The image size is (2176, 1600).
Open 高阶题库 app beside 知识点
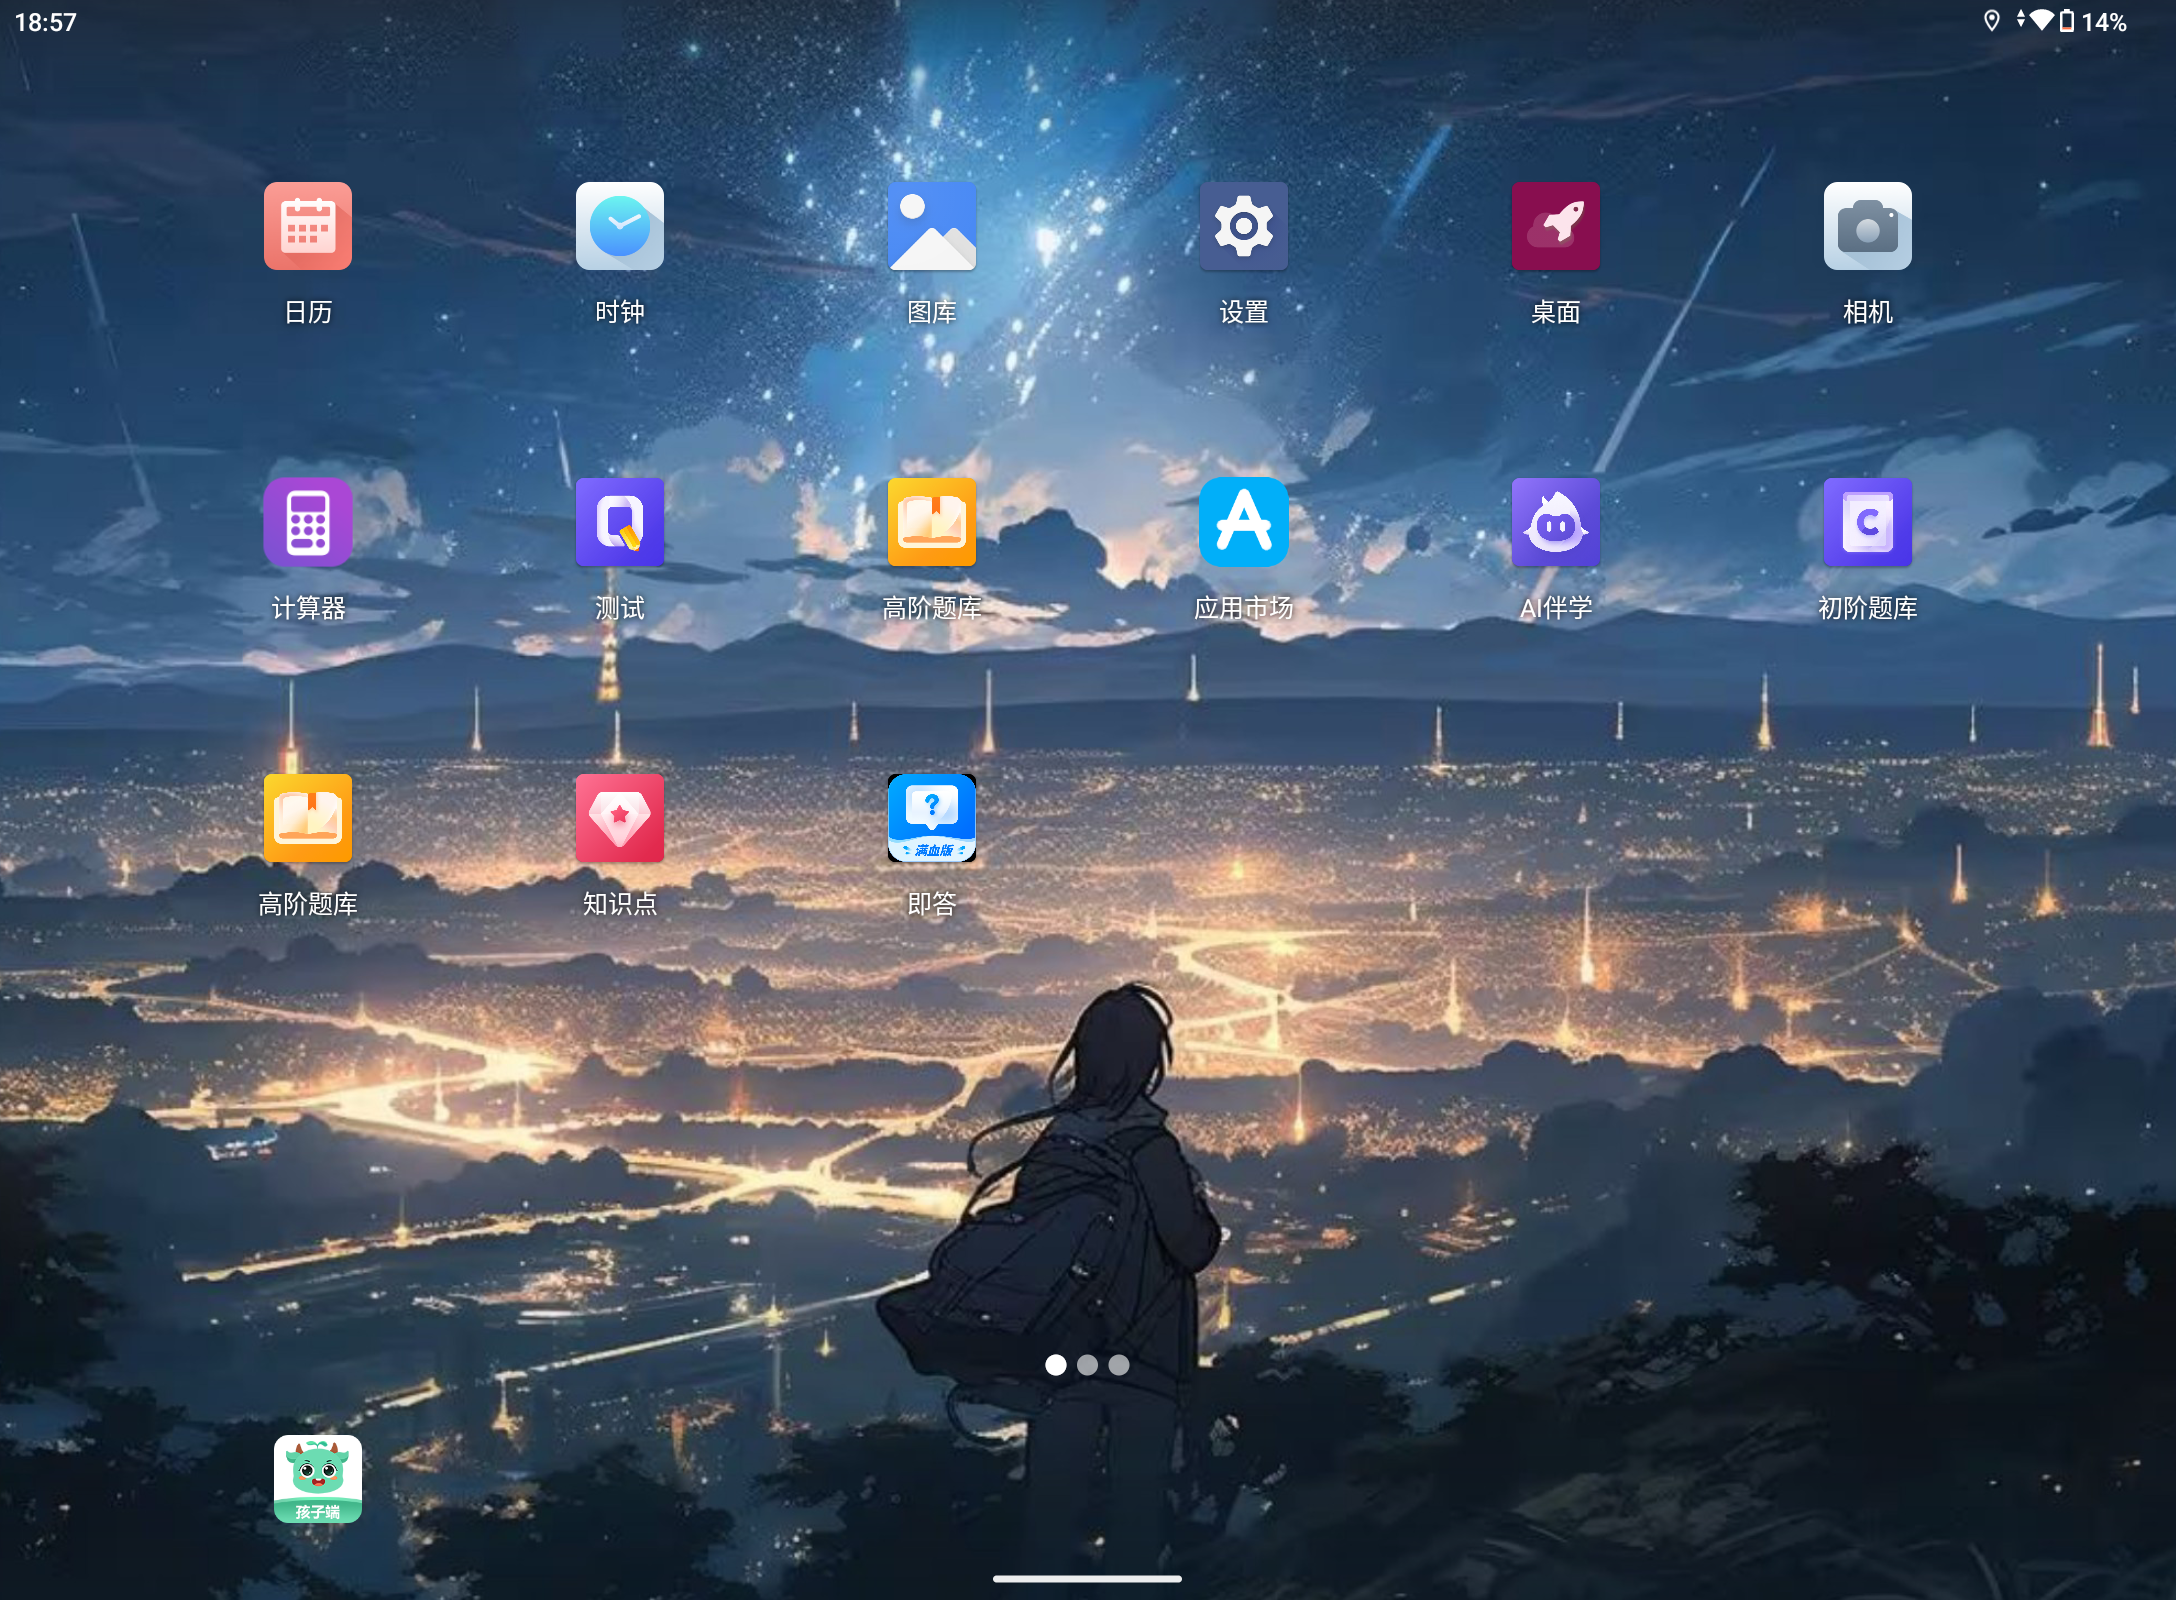(308, 818)
